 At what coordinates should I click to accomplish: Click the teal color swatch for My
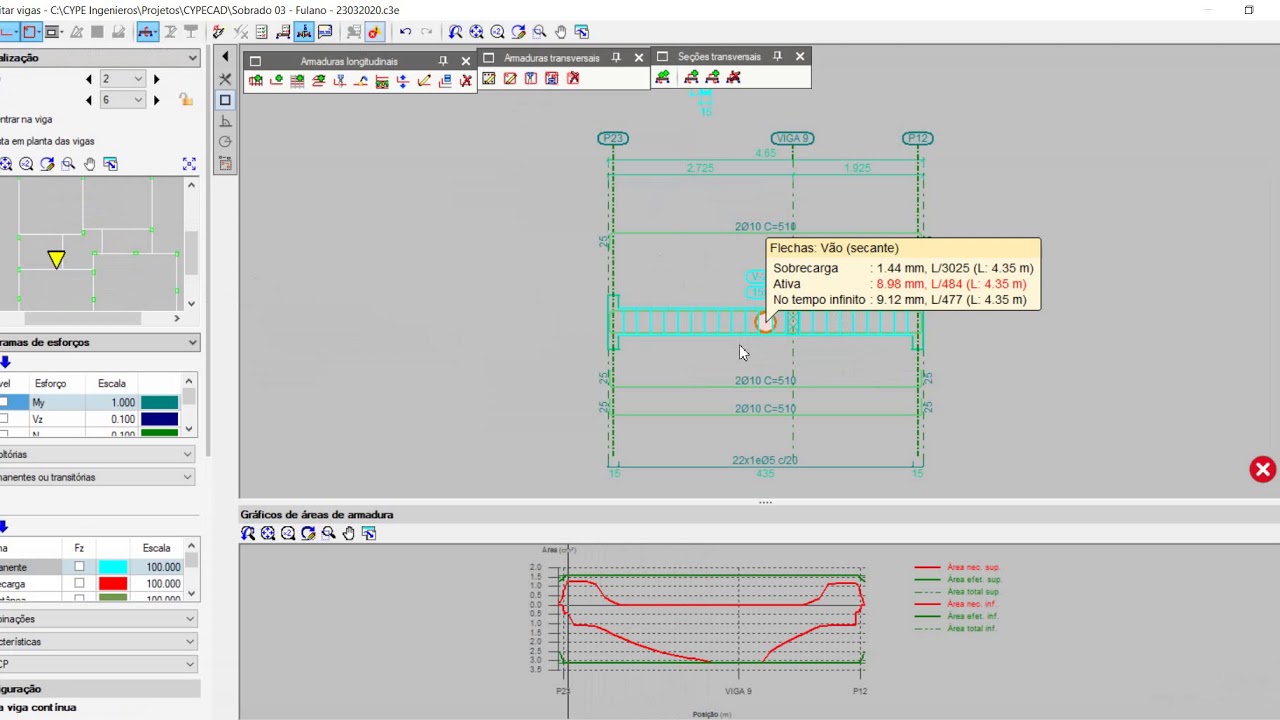(x=159, y=402)
